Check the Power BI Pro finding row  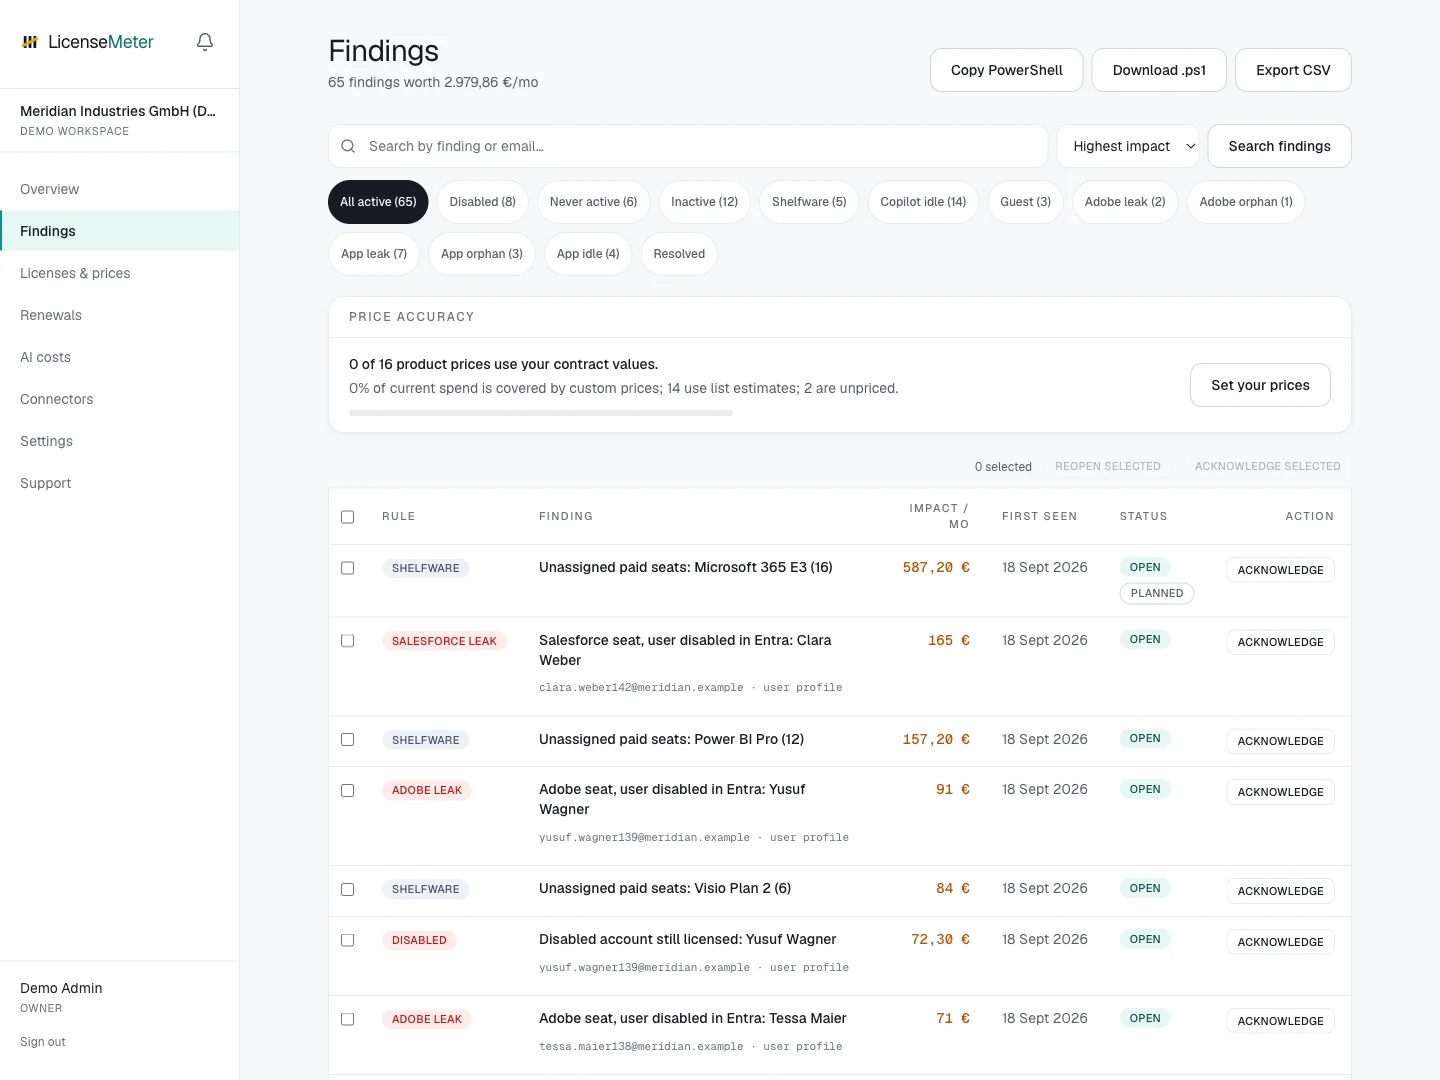[348, 740]
